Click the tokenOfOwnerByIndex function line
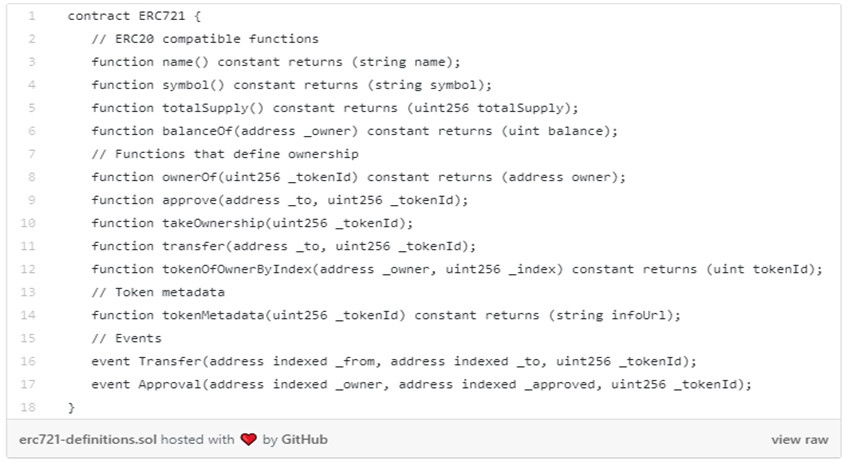The image size is (850, 470). coord(456,269)
